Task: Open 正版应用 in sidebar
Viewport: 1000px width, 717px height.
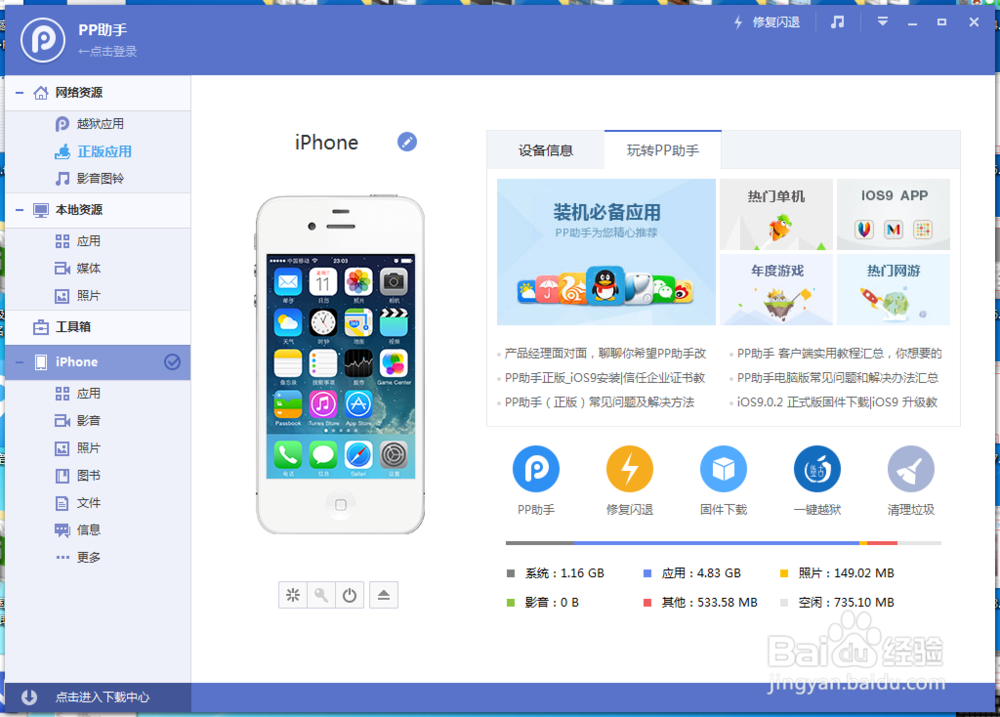Action: click(x=93, y=151)
